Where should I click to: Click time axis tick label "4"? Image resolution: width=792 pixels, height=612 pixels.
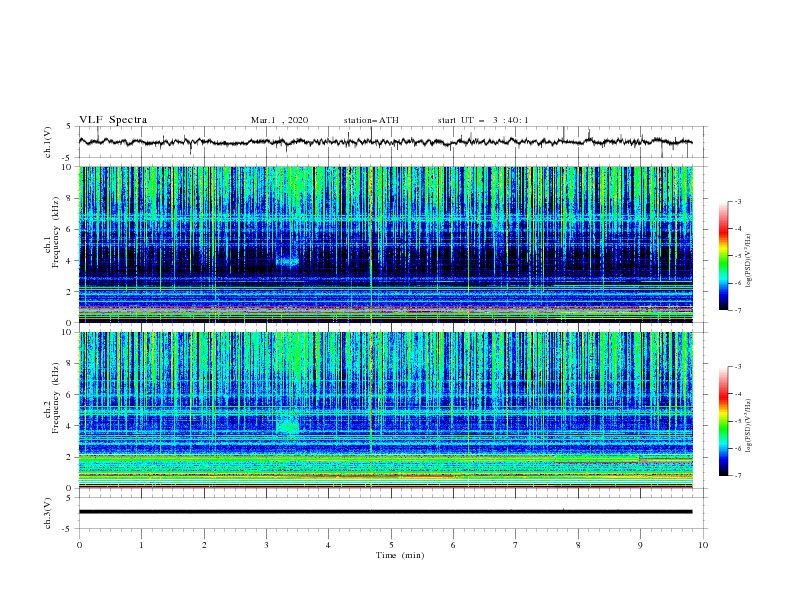328,545
